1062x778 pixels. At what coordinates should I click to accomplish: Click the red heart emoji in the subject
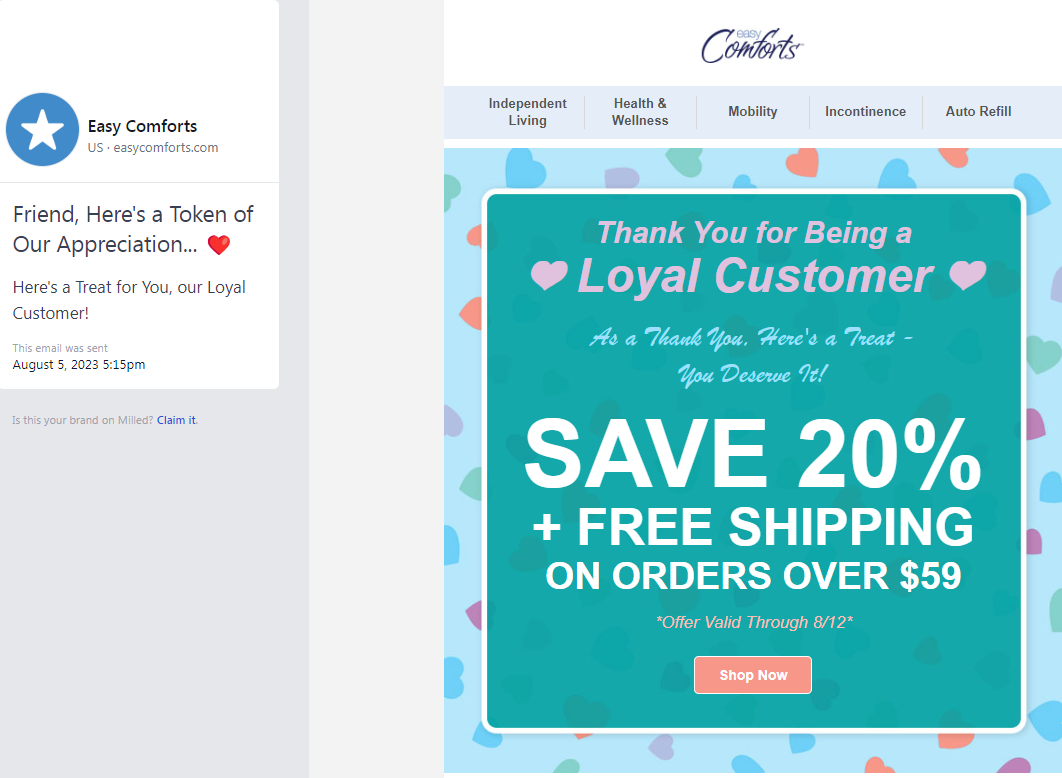click(x=219, y=245)
